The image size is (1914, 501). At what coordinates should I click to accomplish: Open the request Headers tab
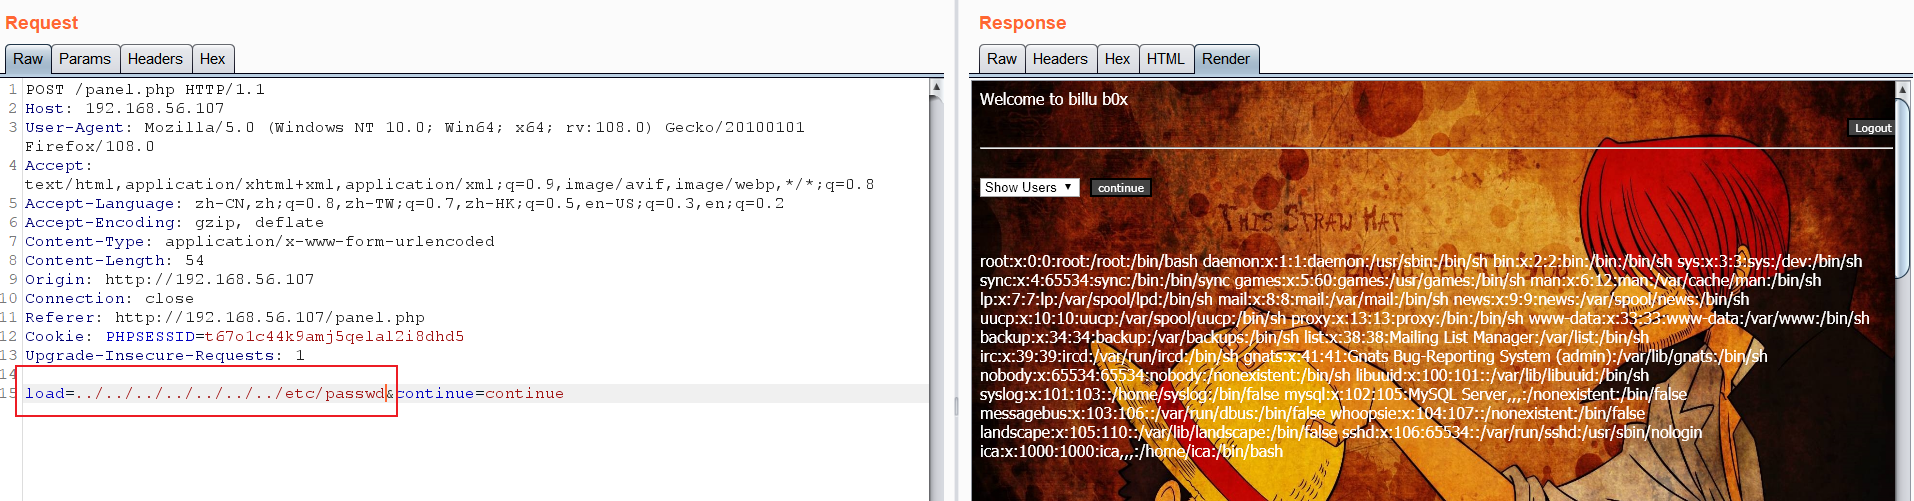coord(155,59)
